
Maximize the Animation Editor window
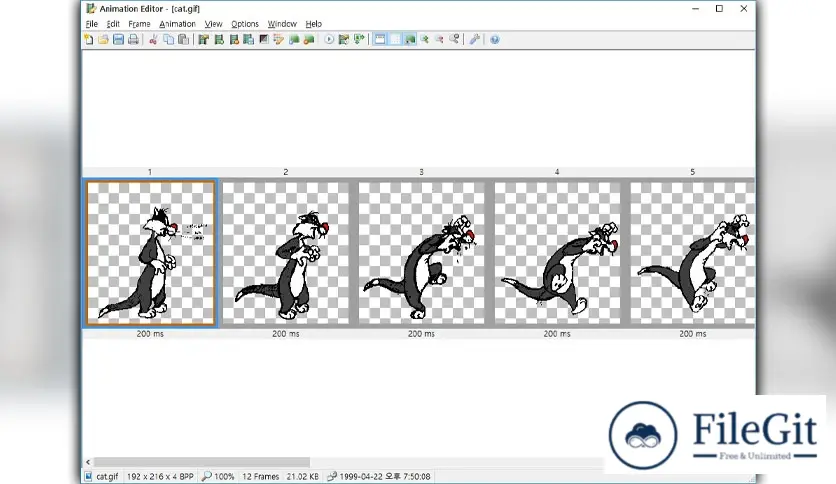pos(719,9)
